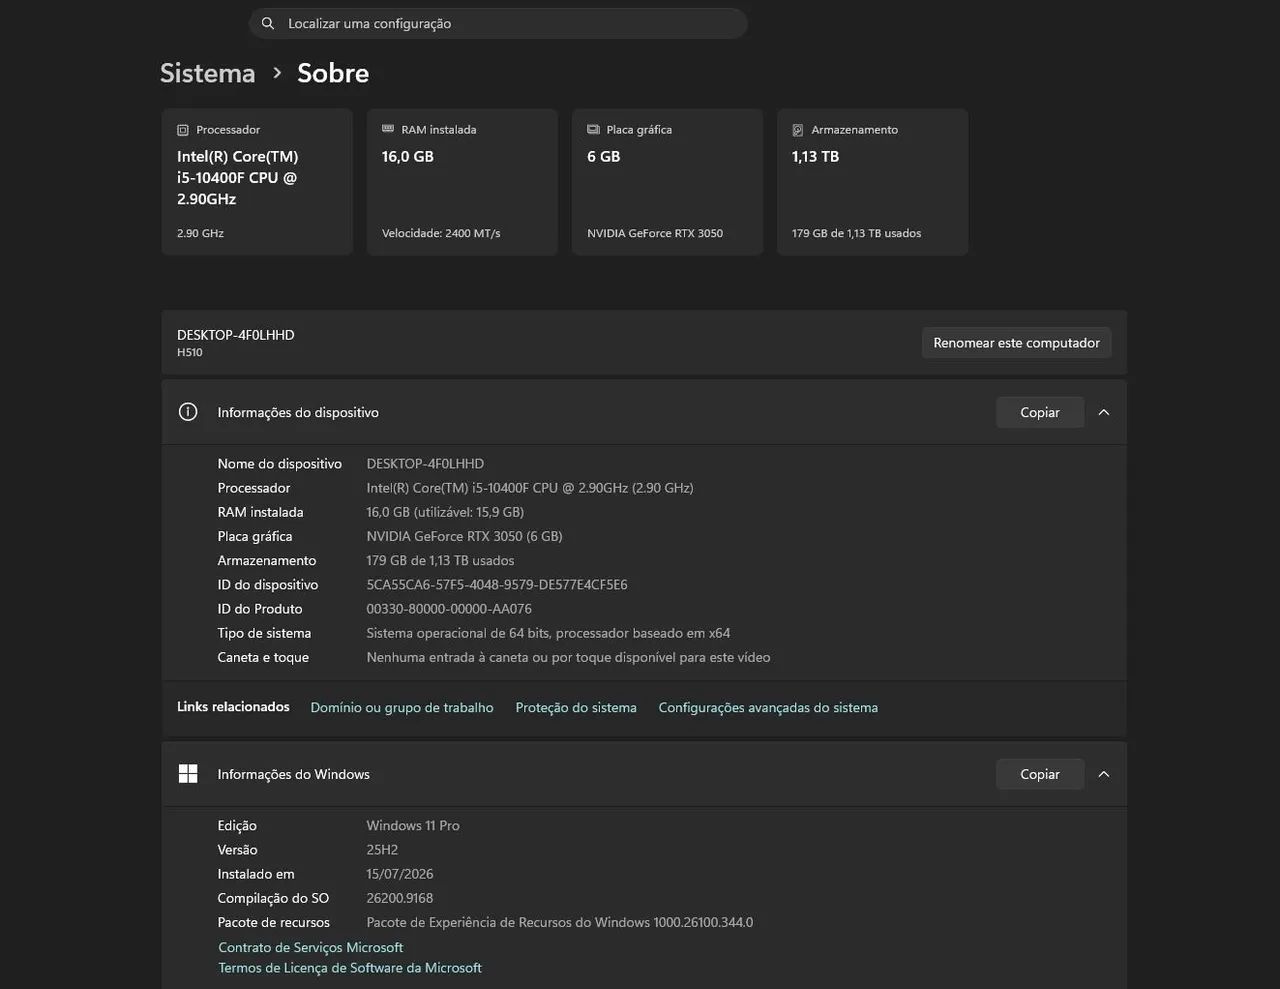The height and width of the screenshot is (989, 1280).
Task: Select the Placa gráfica summary card
Action: (667, 182)
